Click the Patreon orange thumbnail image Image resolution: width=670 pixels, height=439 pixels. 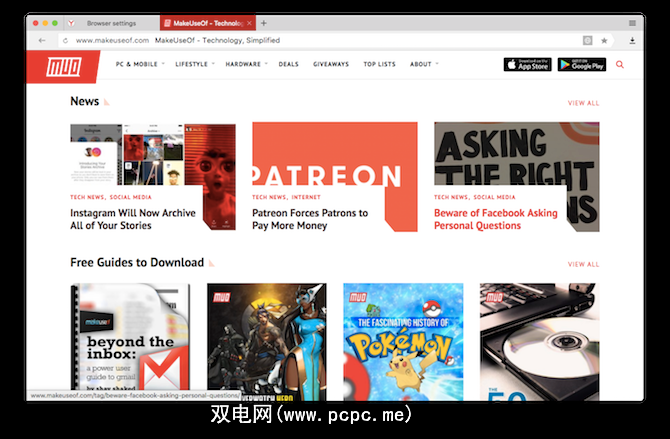point(335,154)
